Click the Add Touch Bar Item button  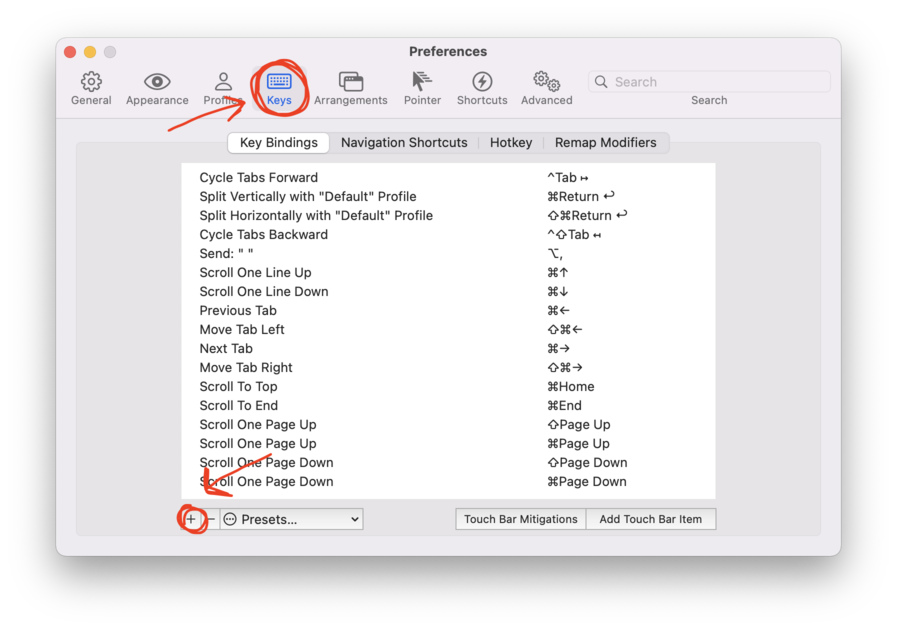[651, 519]
